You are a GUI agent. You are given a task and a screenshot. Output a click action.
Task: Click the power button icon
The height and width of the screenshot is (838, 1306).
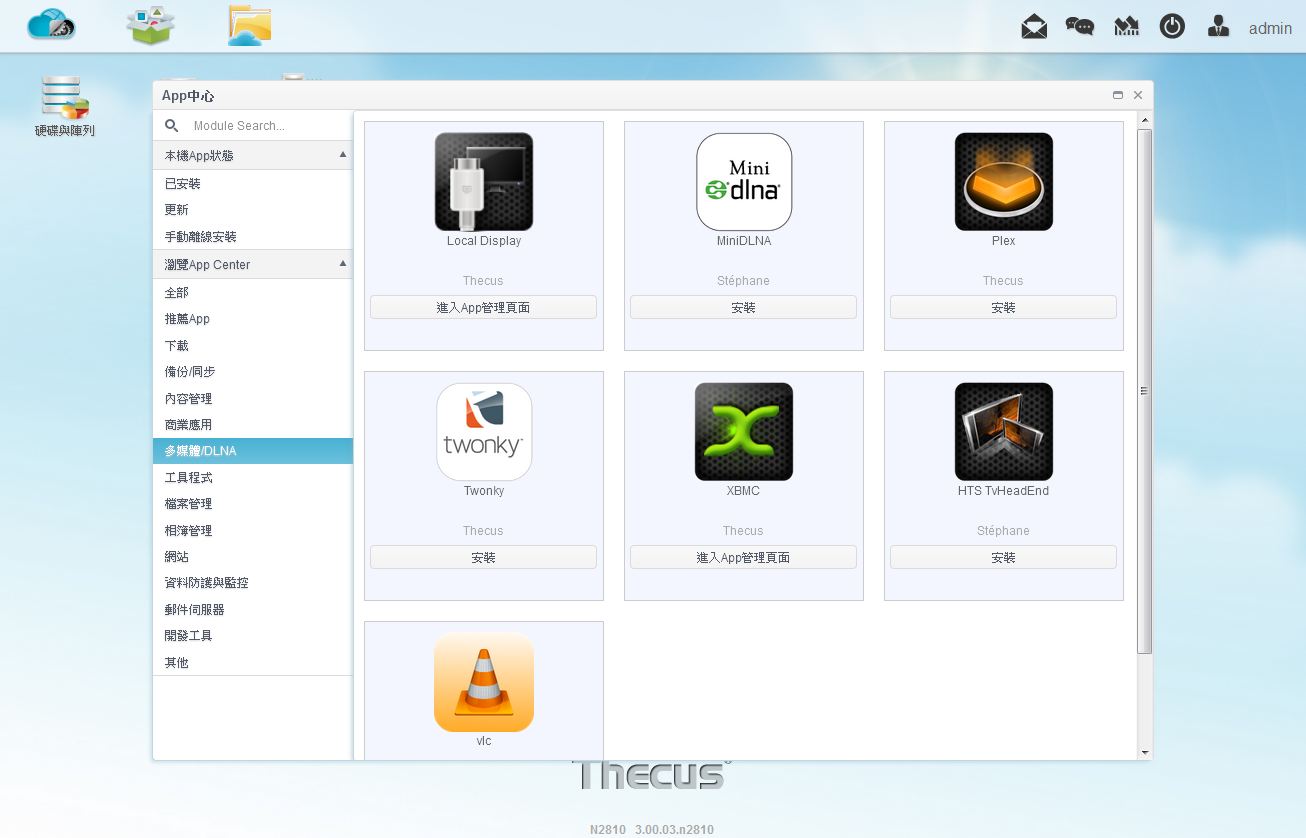click(x=1172, y=27)
